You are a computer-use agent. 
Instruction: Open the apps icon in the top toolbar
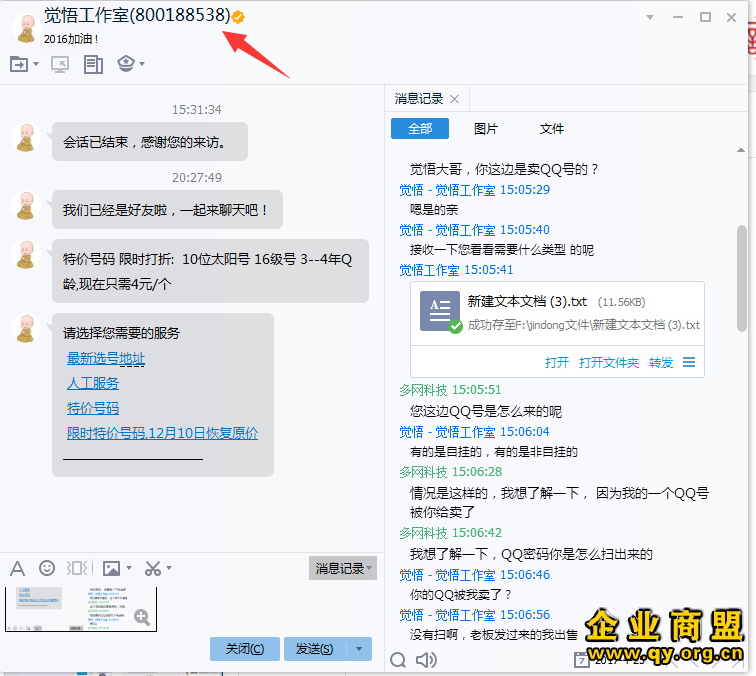pyautogui.click(x=126, y=63)
